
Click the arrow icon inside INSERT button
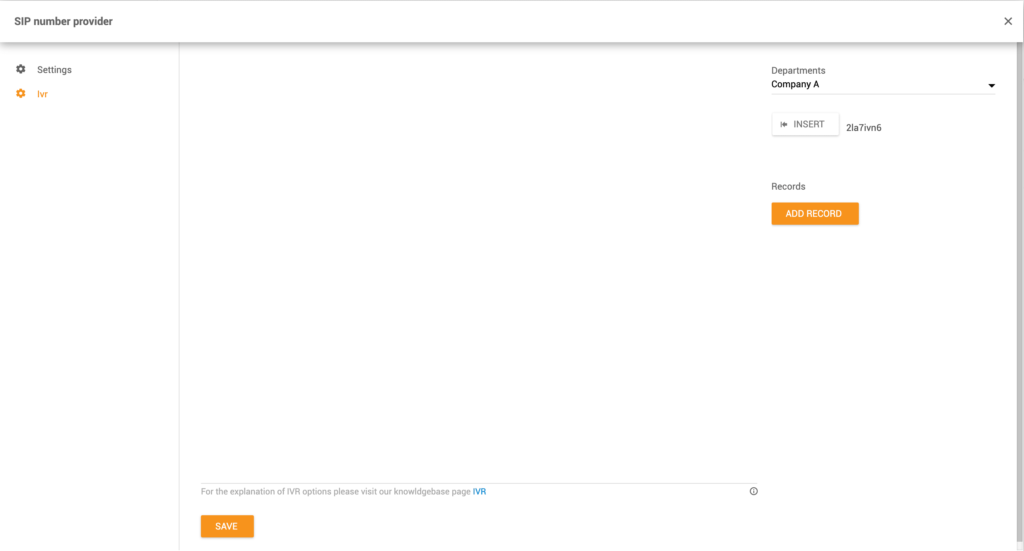784,125
